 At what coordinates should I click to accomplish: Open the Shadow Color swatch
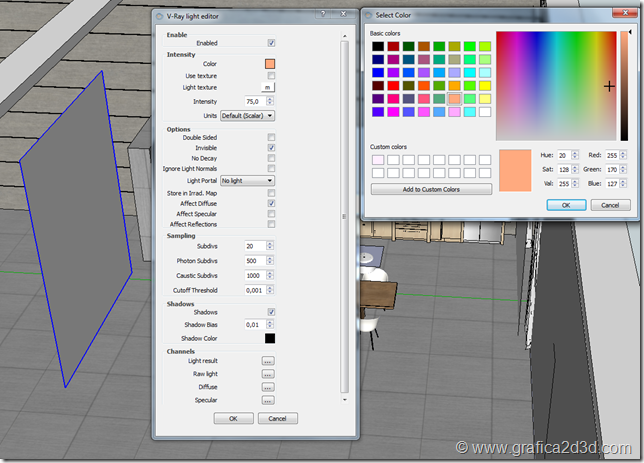270,338
